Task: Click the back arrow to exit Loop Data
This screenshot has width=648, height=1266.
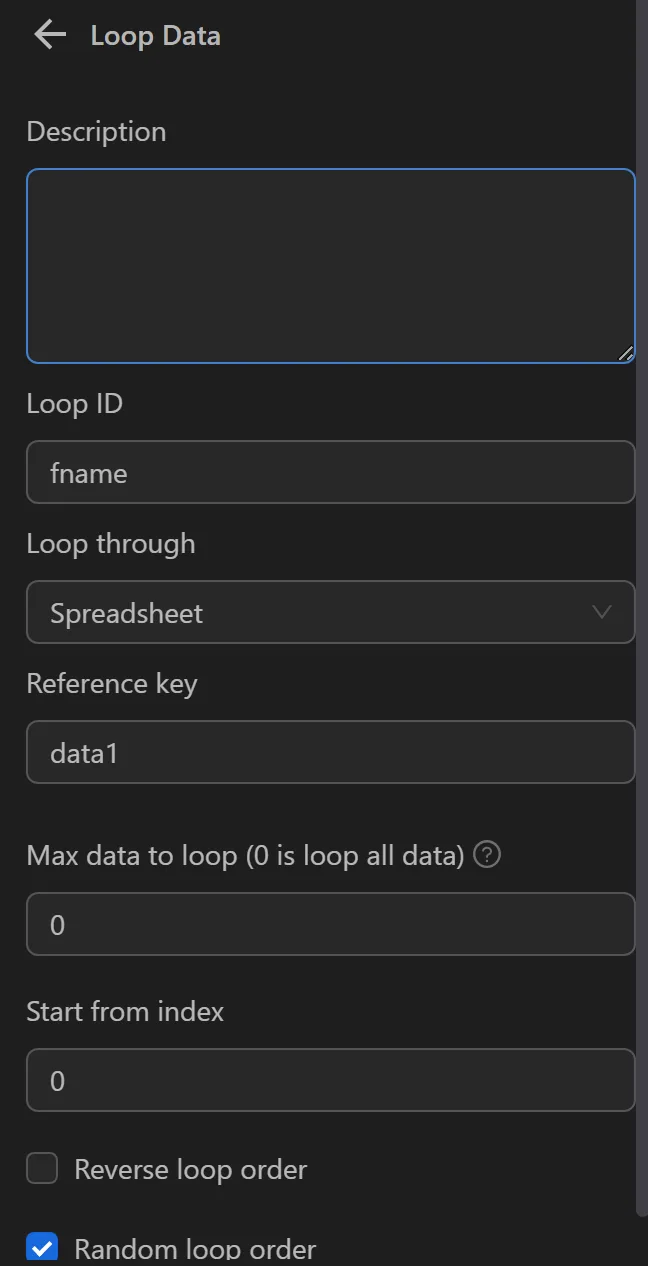Action: point(49,35)
